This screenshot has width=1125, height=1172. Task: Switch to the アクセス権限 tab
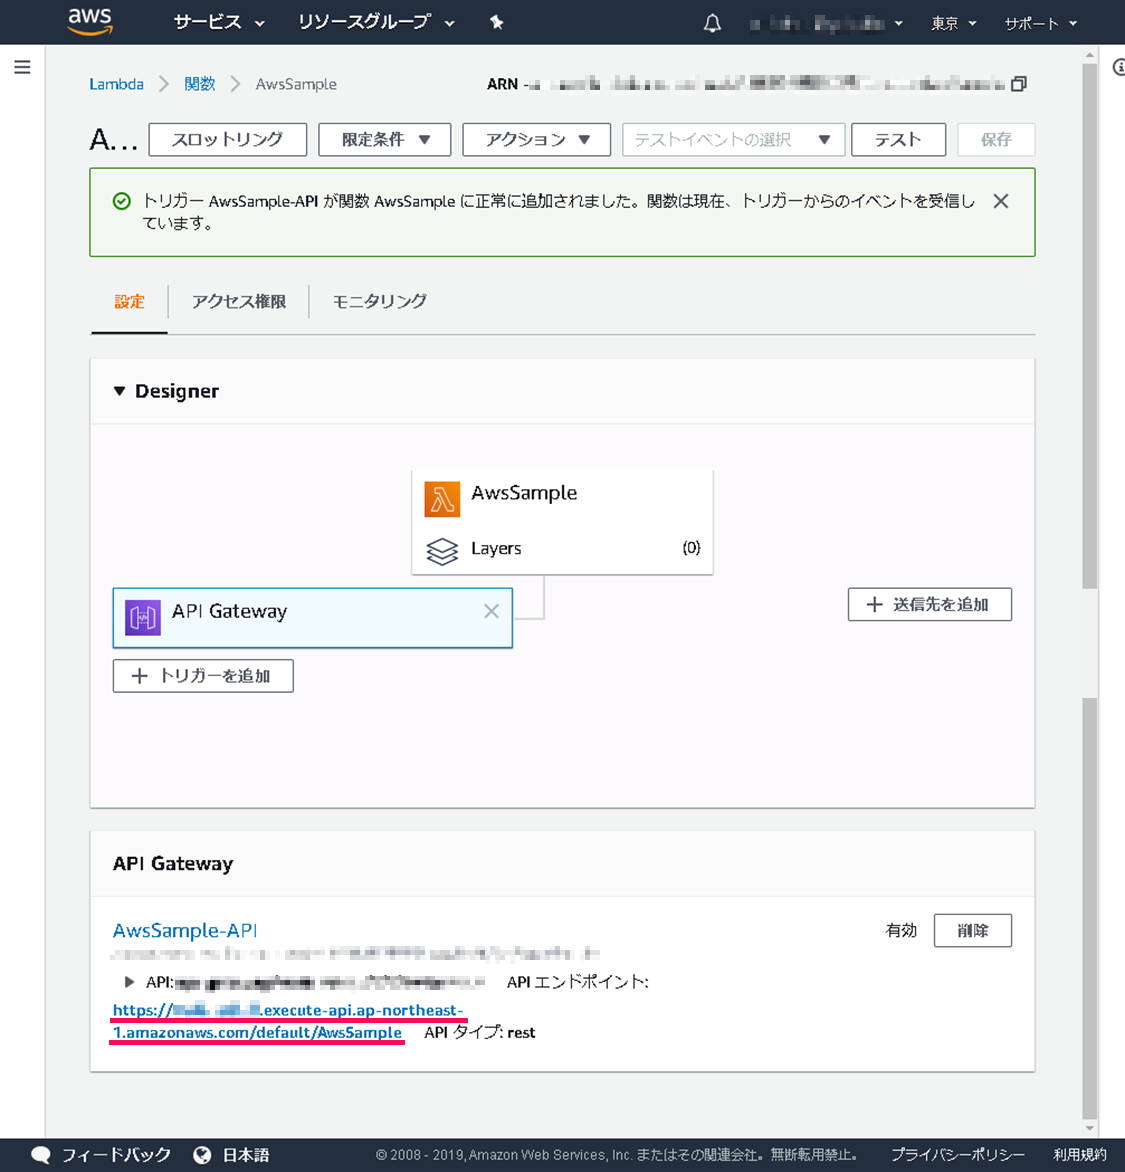[238, 302]
